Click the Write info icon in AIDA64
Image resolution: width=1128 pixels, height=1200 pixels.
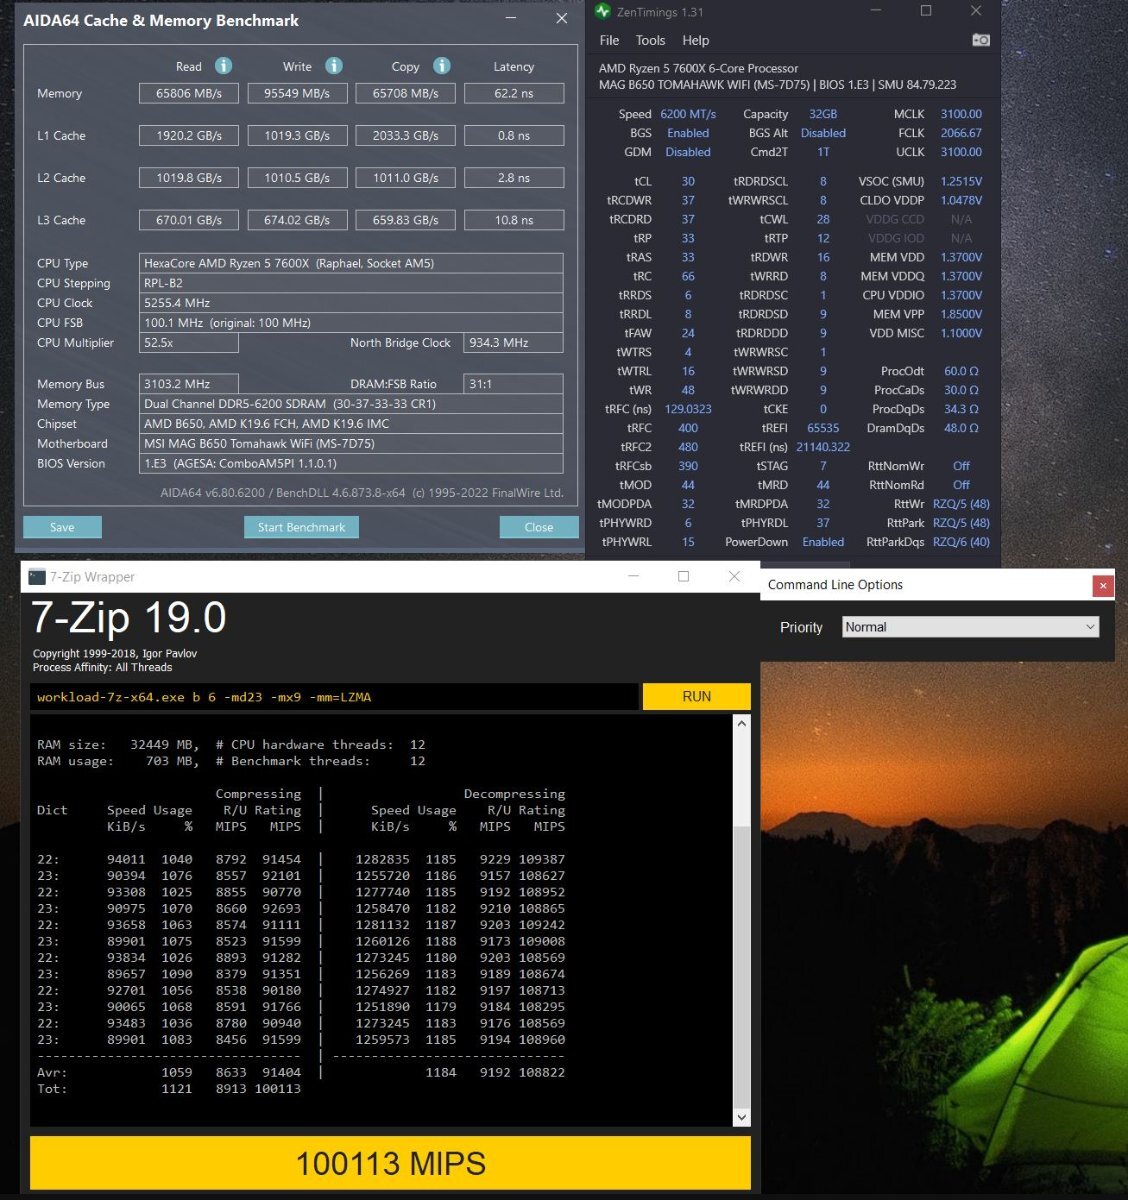click(x=334, y=65)
